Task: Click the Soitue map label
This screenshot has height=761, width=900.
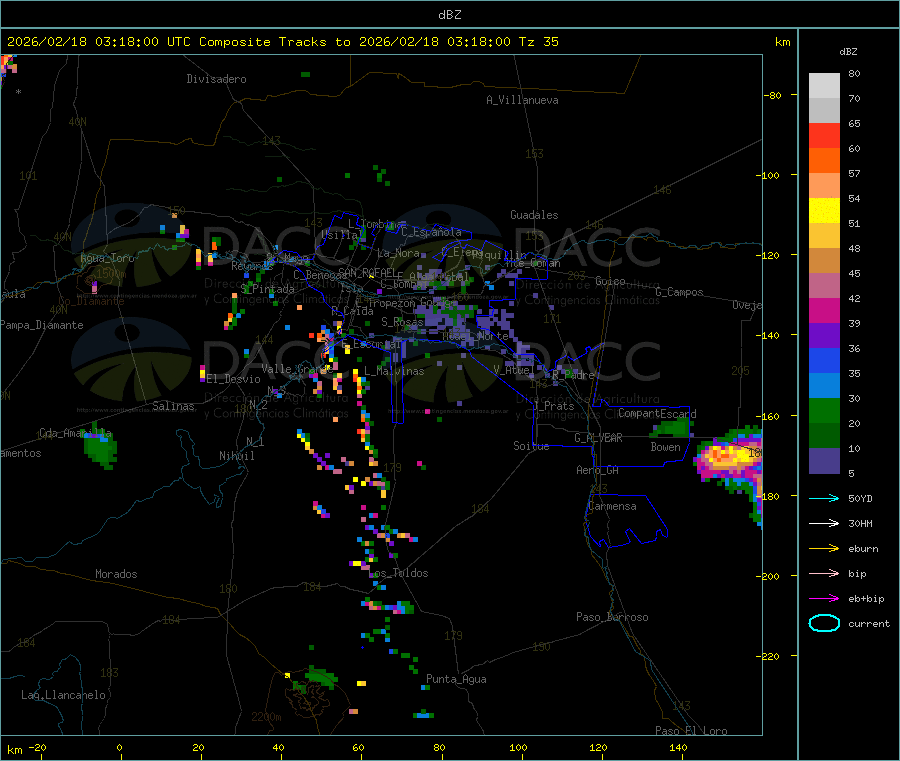Action: [531, 446]
